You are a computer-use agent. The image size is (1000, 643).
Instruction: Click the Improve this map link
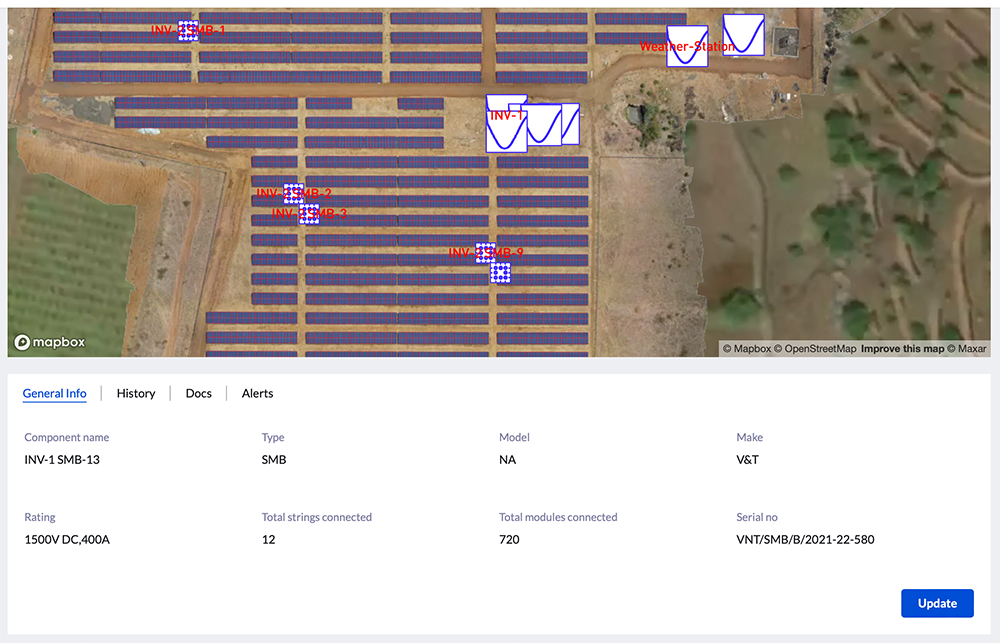[x=902, y=349]
